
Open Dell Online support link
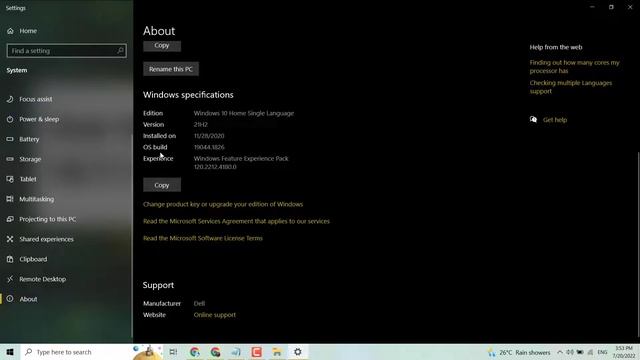click(215, 315)
